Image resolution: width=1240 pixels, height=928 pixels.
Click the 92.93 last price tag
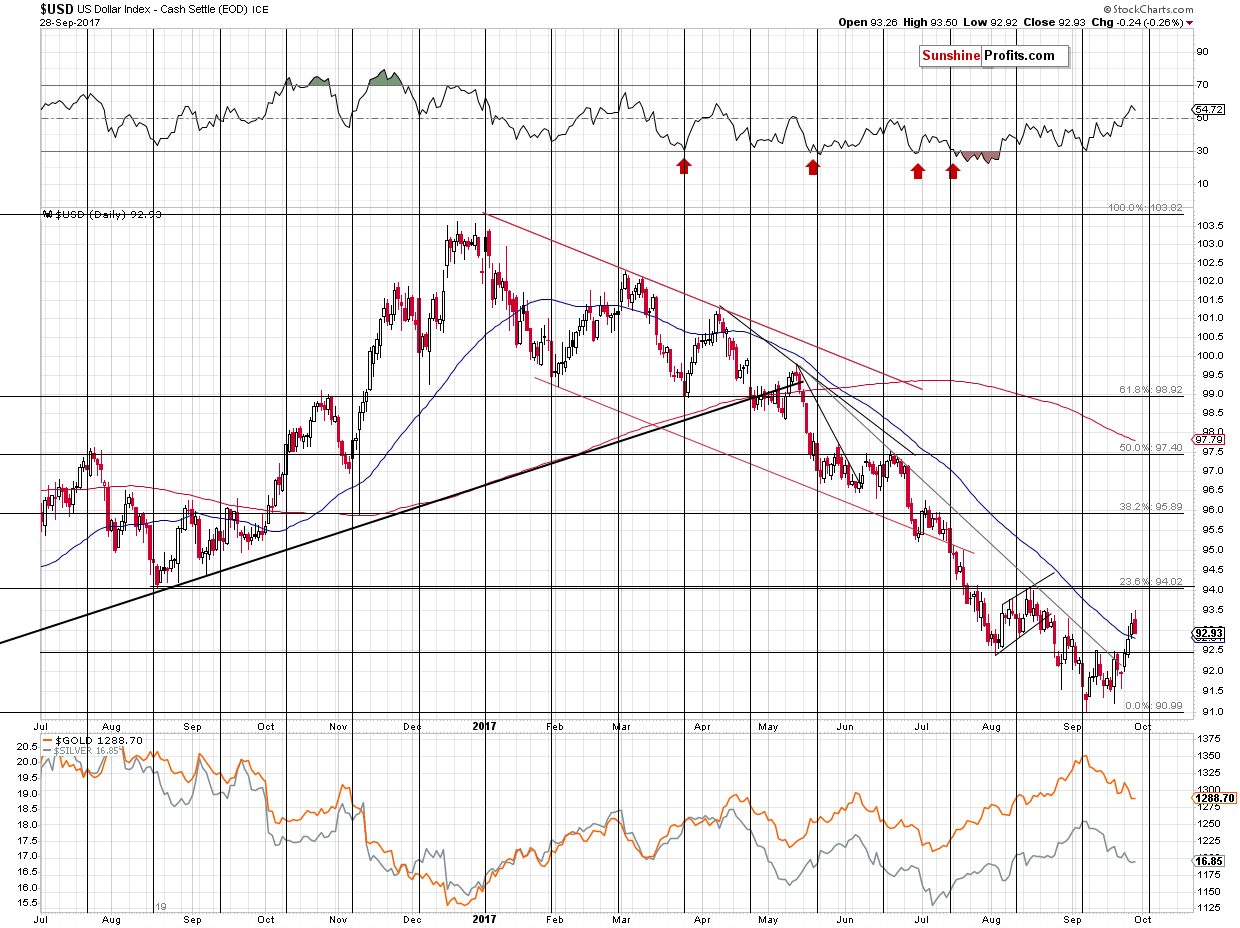tap(1208, 633)
